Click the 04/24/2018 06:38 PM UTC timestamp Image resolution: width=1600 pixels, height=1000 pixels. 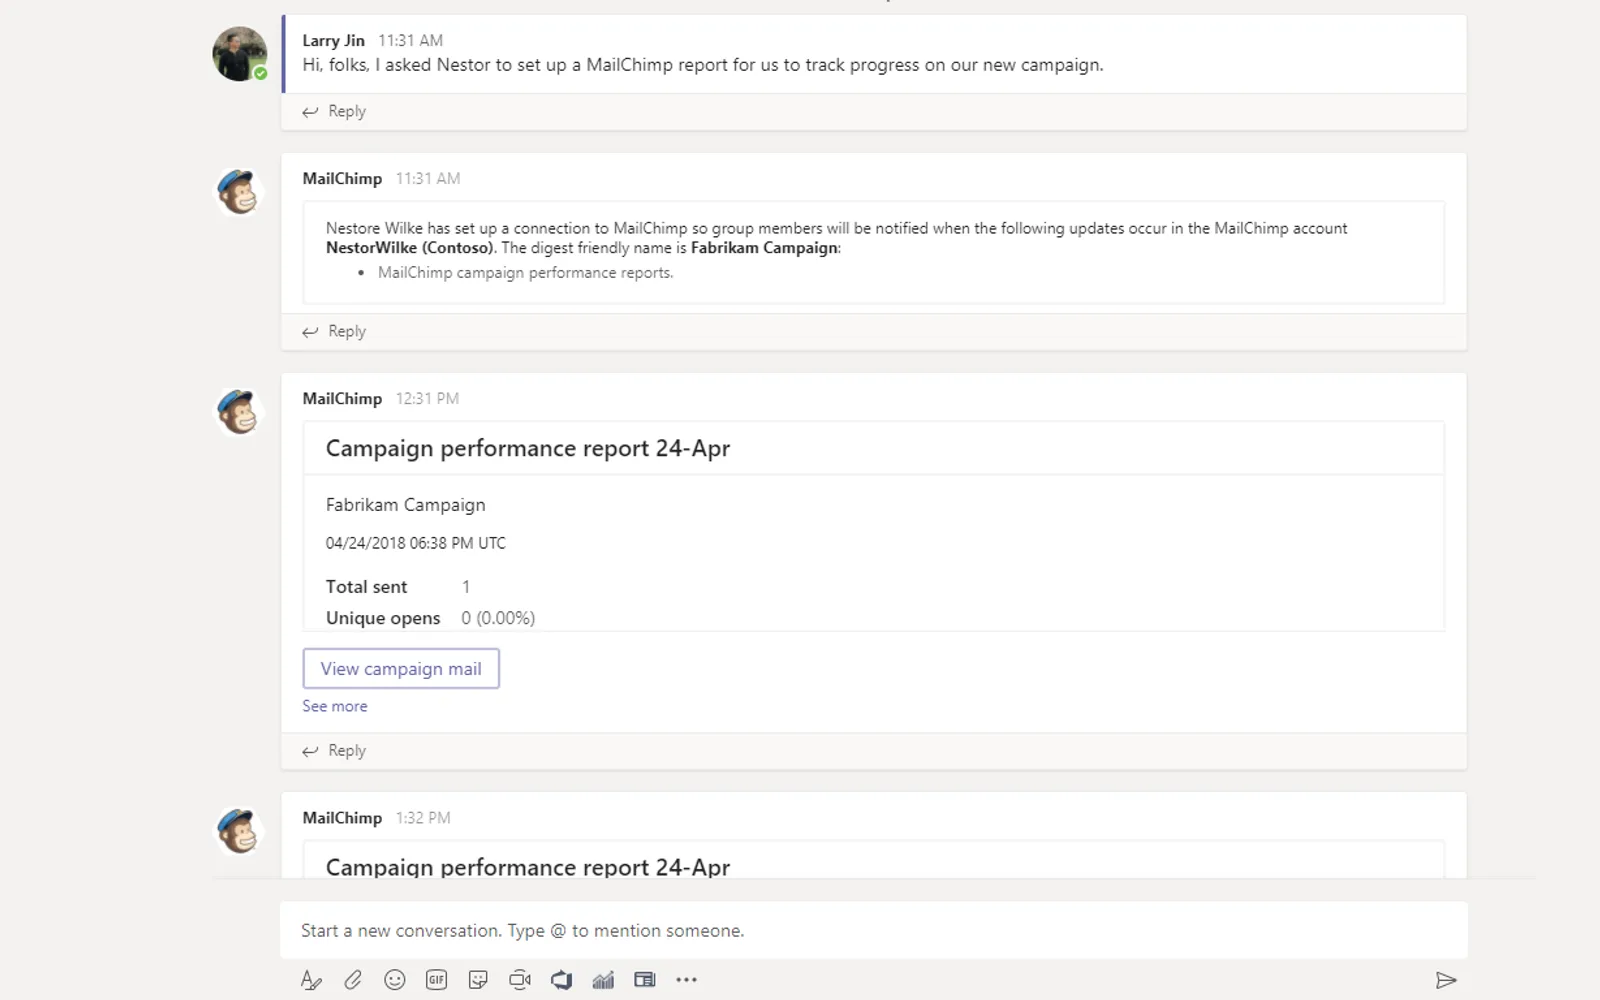pos(416,543)
